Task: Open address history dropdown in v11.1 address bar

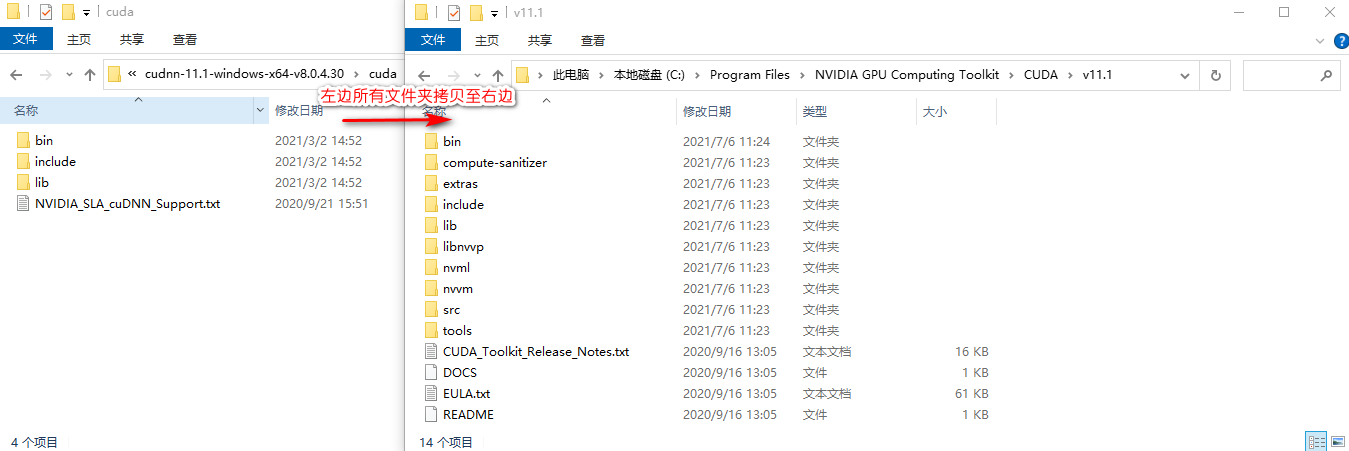Action: tap(1184, 75)
